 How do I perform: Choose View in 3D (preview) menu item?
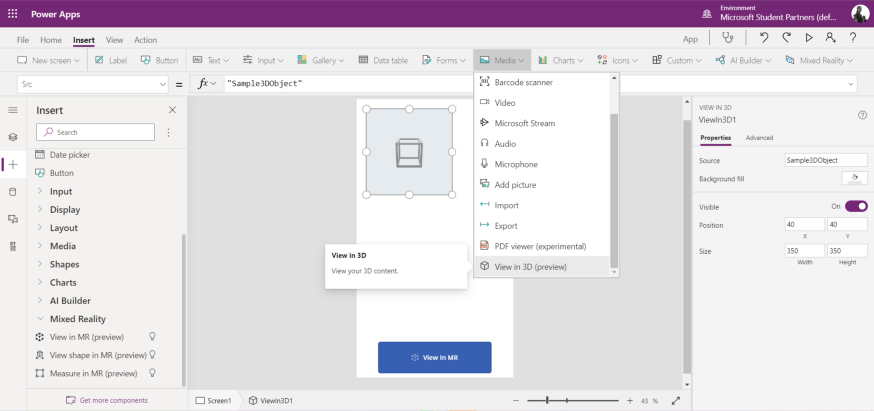tap(542, 267)
